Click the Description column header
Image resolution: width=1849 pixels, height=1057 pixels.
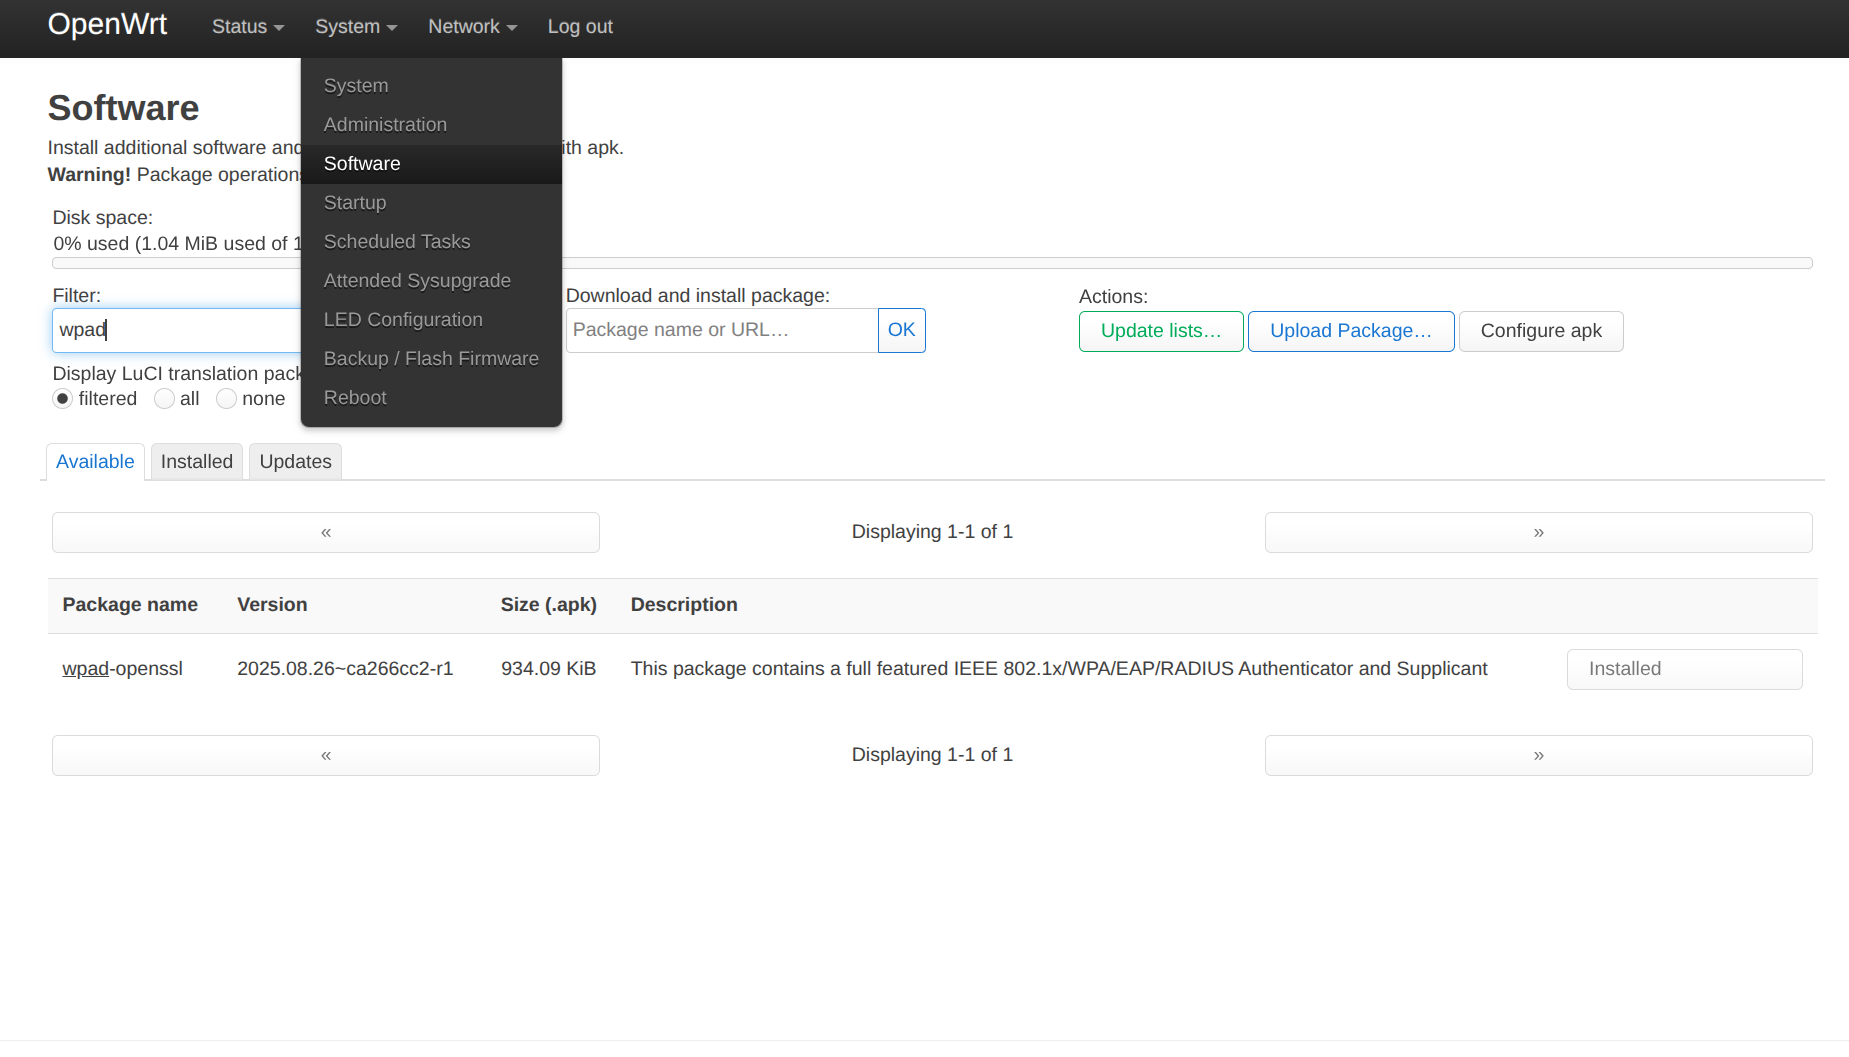[684, 605]
